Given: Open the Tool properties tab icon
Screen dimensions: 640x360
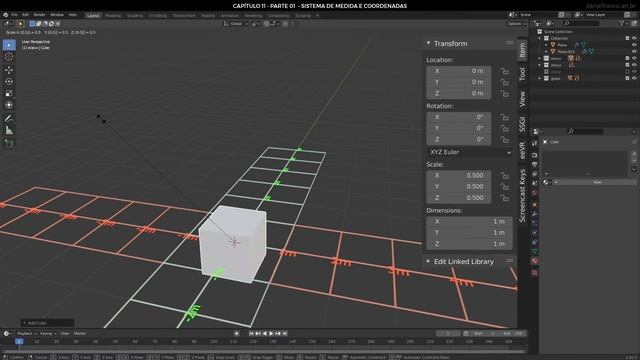Looking at the screenshot, I should click(535, 144).
